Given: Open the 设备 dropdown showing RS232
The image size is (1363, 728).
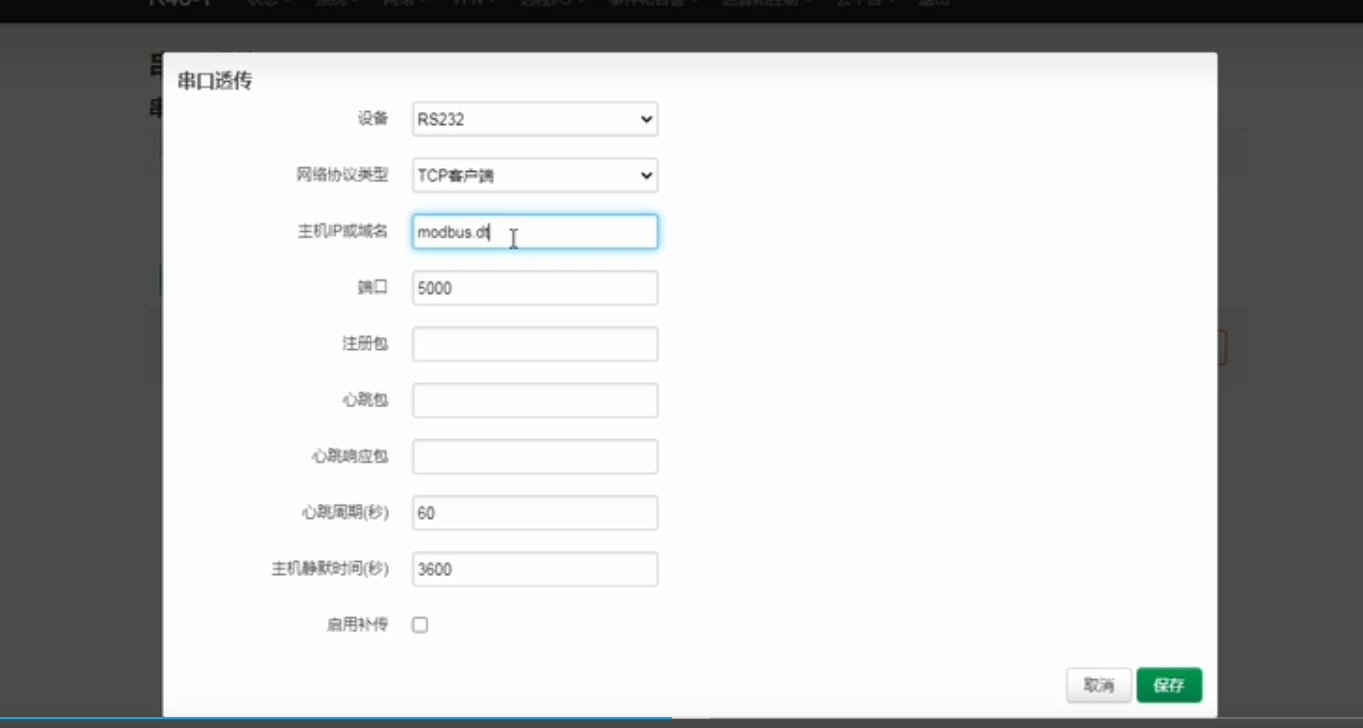Looking at the screenshot, I should [534, 119].
